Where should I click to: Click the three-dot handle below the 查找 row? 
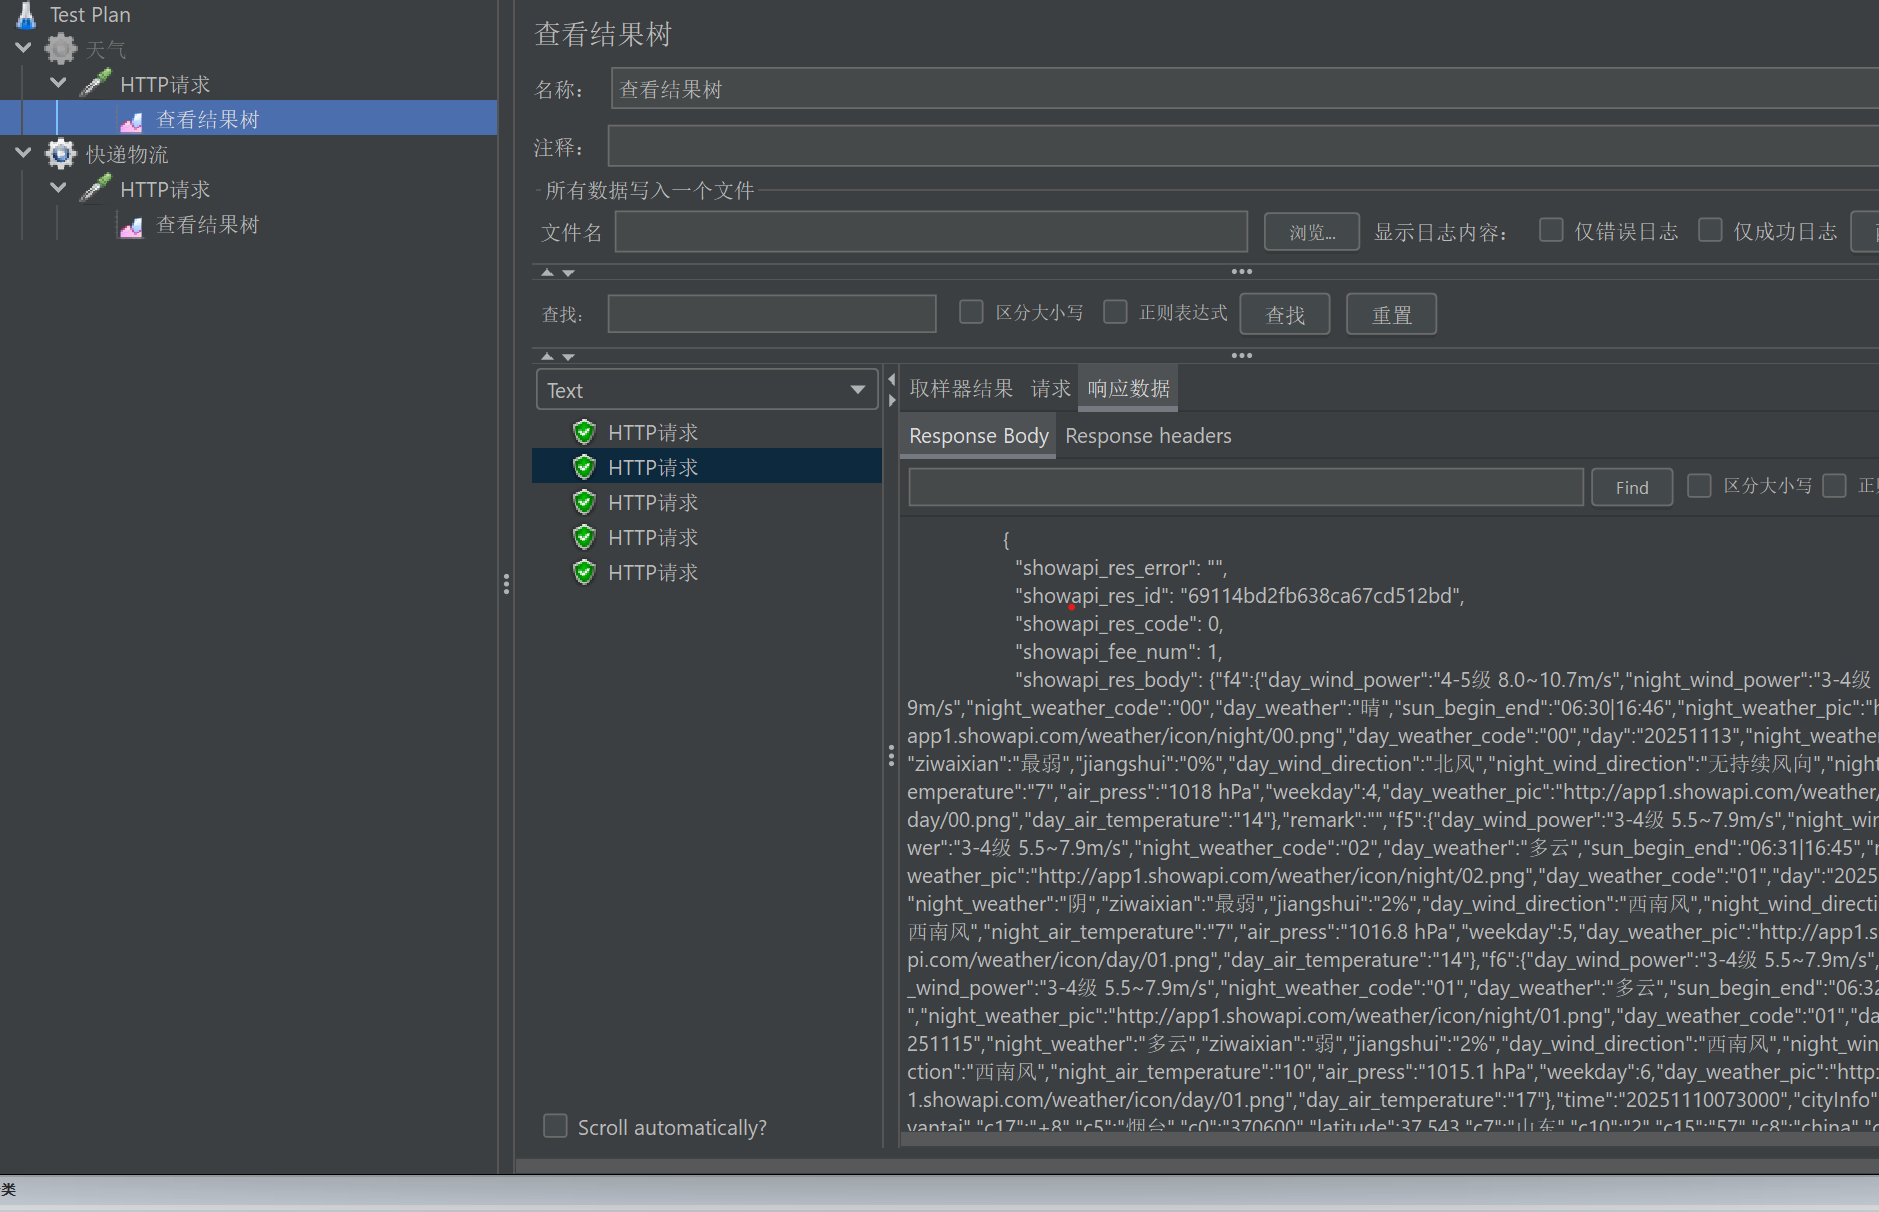pyautogui.click(x=1242, y=355)
